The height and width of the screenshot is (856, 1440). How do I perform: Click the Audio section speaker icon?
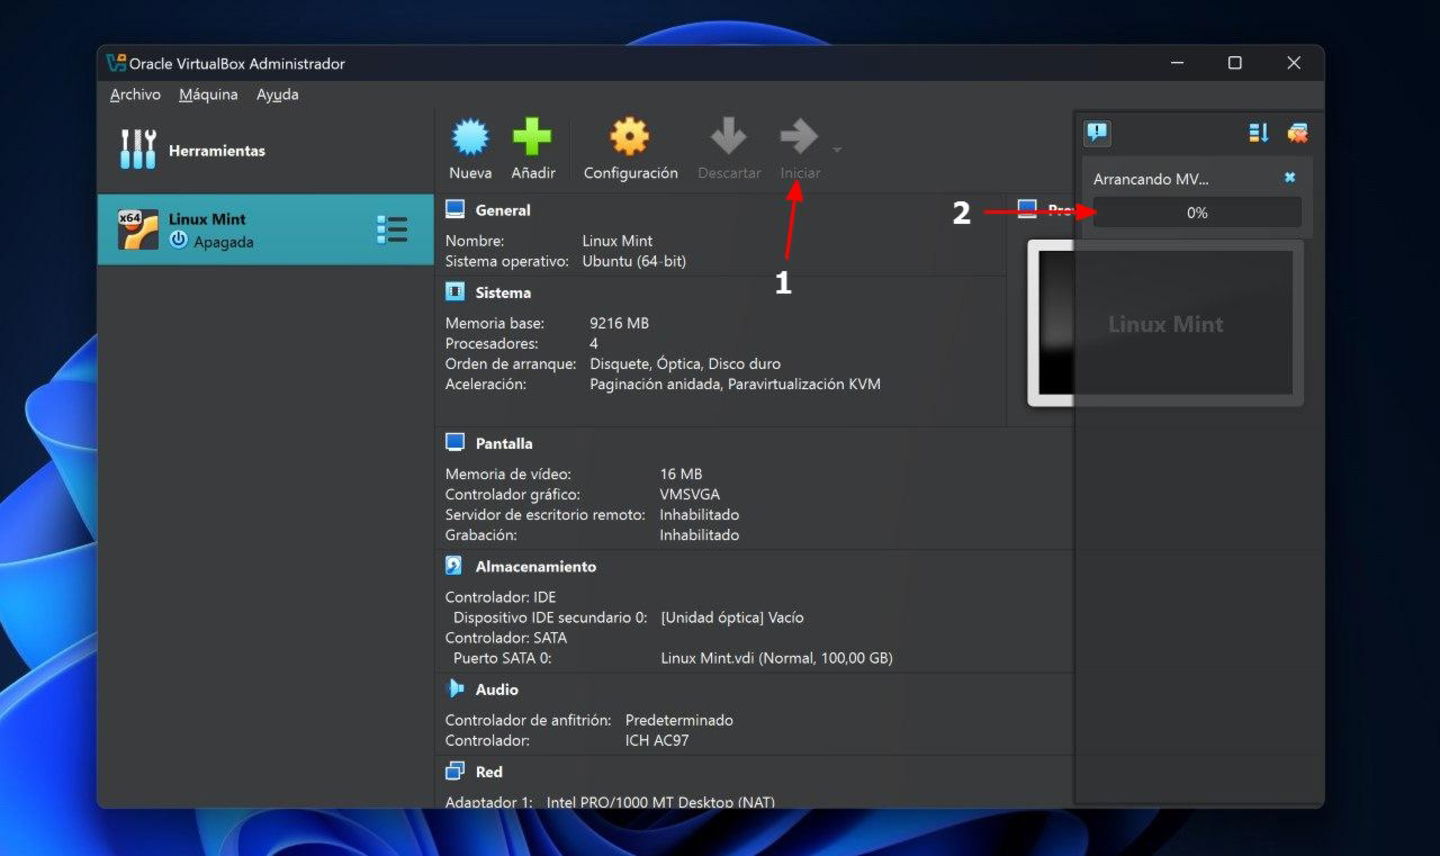tap(456, 688)
